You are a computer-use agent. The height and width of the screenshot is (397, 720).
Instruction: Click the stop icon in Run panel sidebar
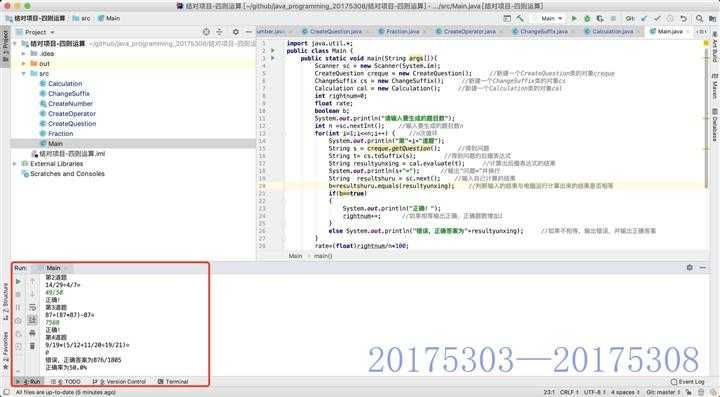coord(18,294)
